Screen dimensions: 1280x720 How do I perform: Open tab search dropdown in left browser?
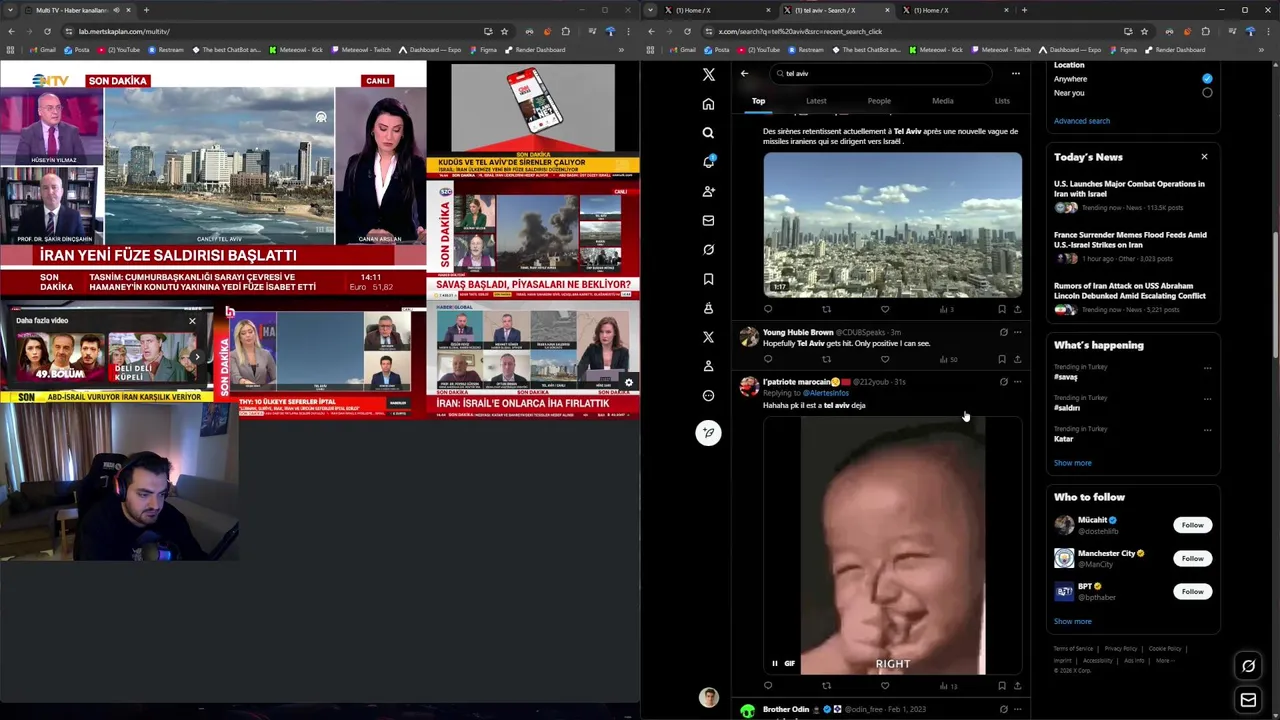pos(11,10)
